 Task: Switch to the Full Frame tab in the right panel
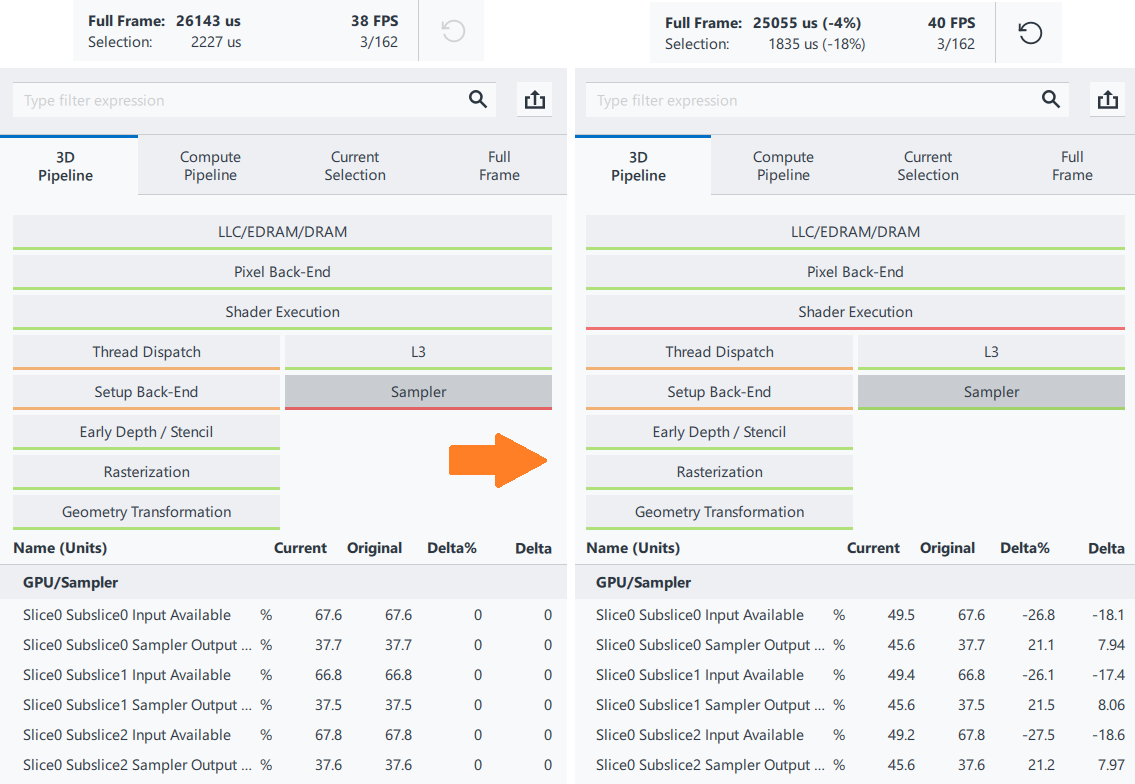(1072, 166)
